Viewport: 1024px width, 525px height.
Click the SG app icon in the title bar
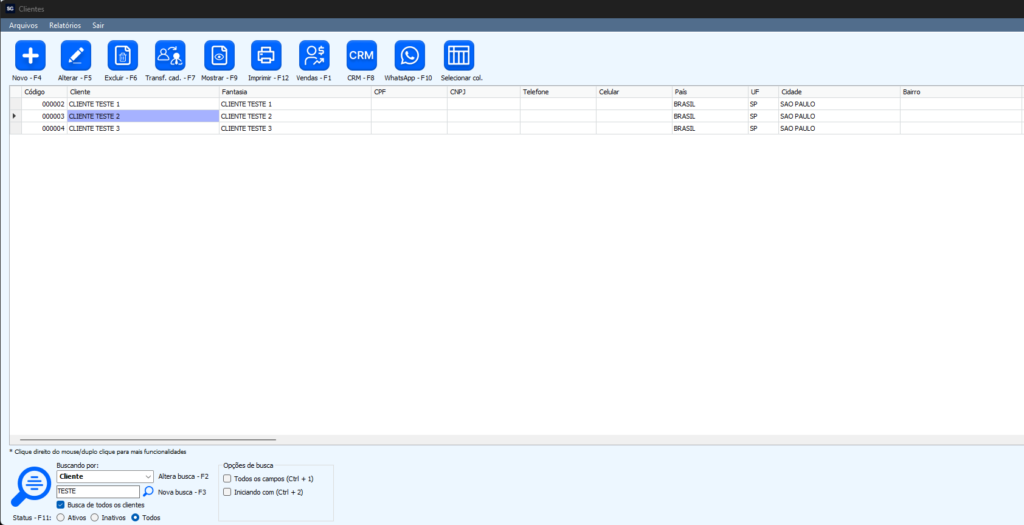[10, 8]
